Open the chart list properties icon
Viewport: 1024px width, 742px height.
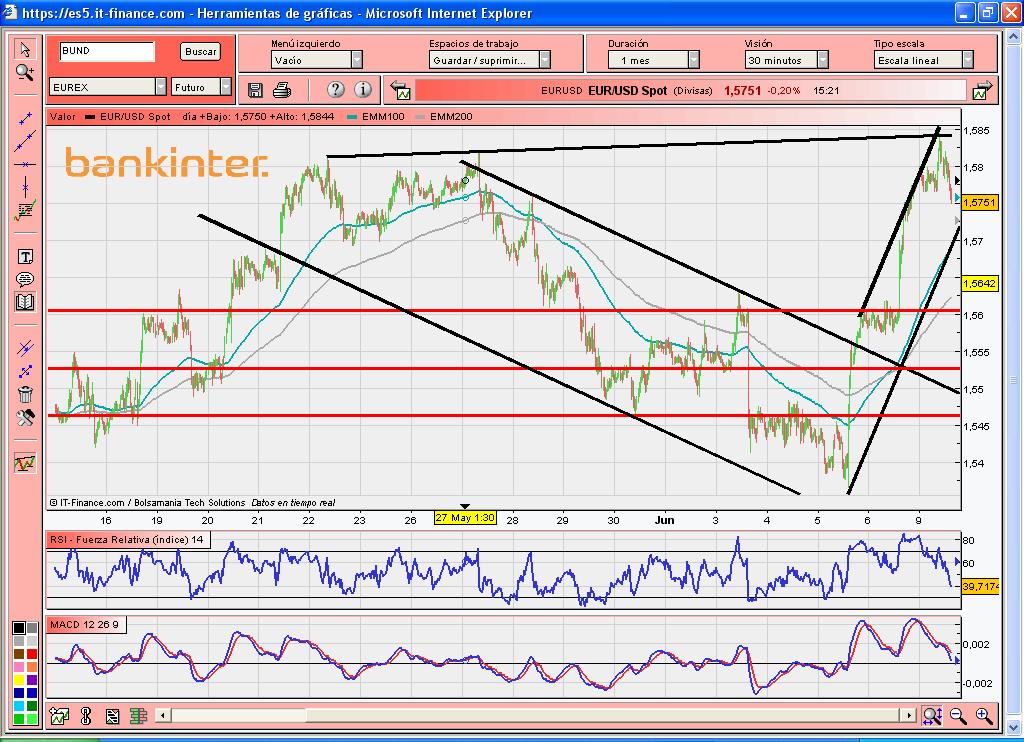point(112,717)
